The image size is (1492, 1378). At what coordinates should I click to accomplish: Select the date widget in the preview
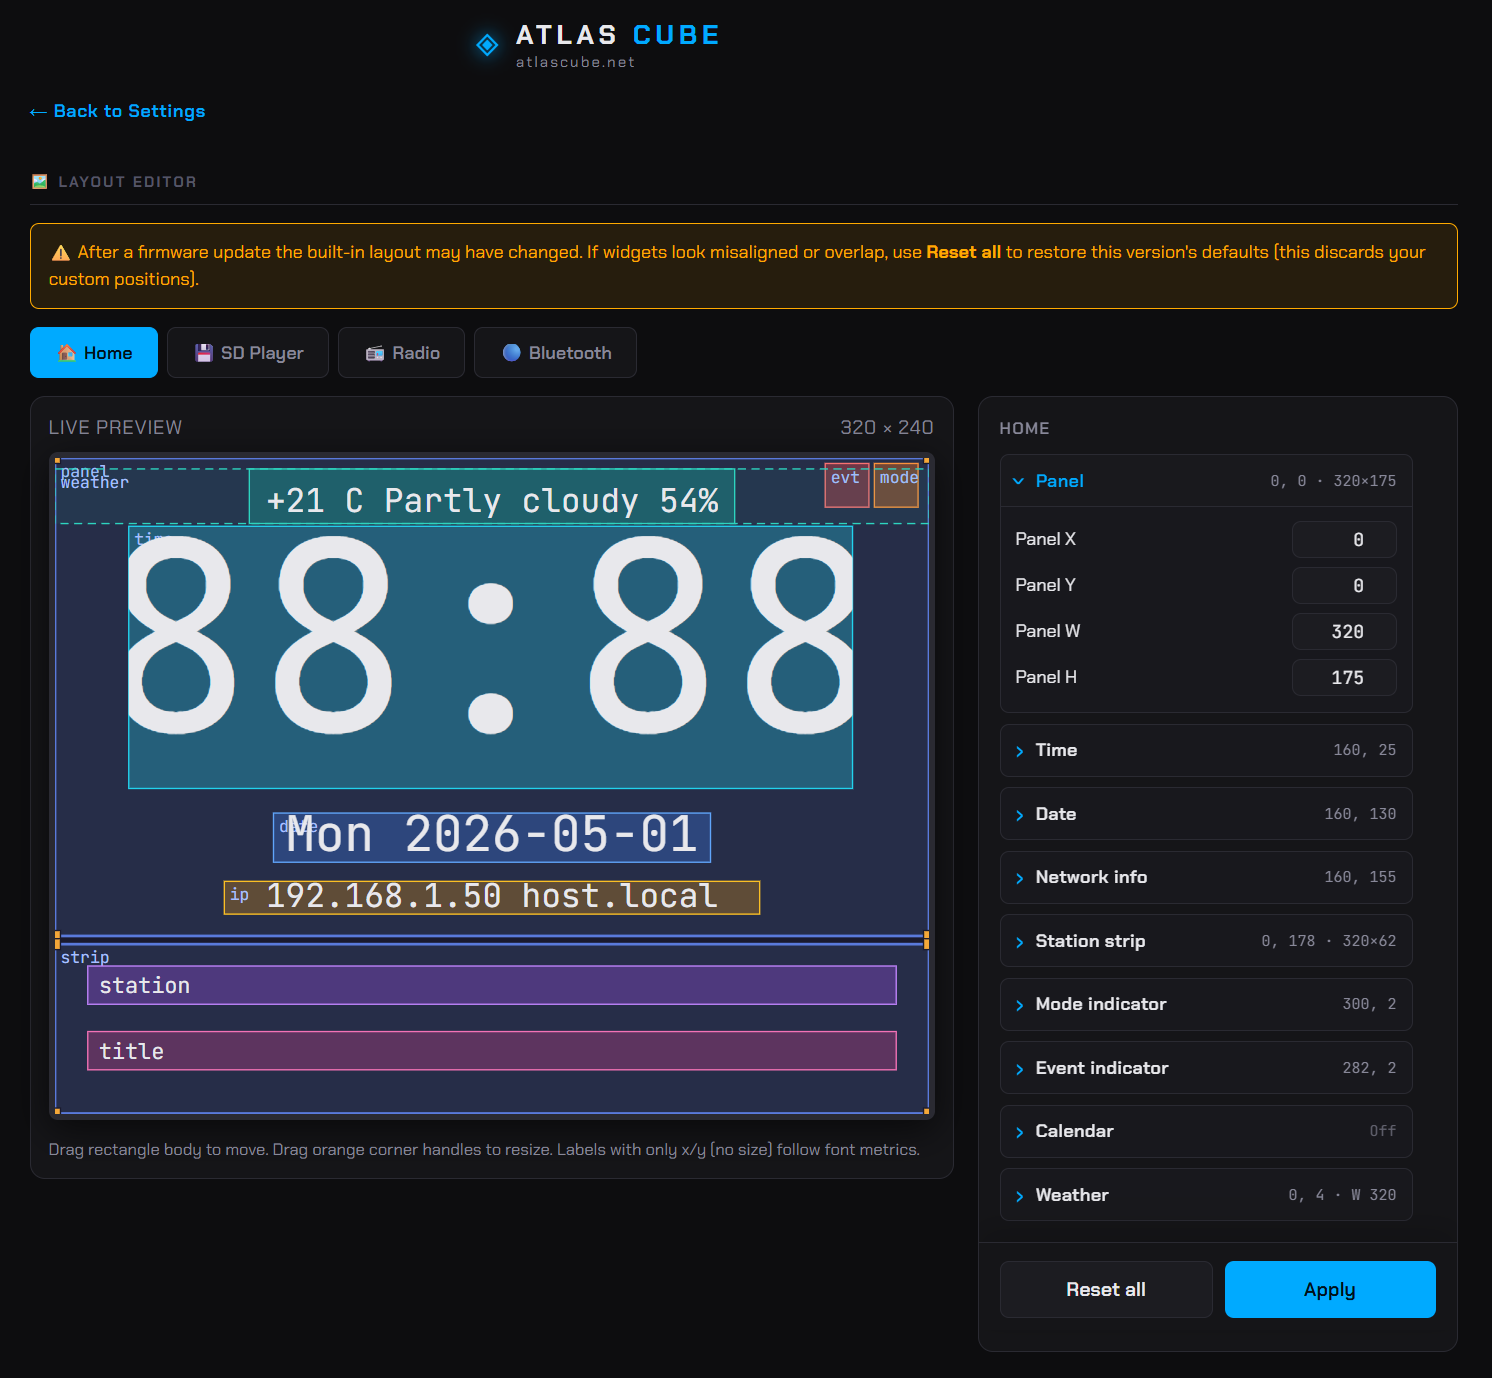pyautogui.click(x=492, y=838)
